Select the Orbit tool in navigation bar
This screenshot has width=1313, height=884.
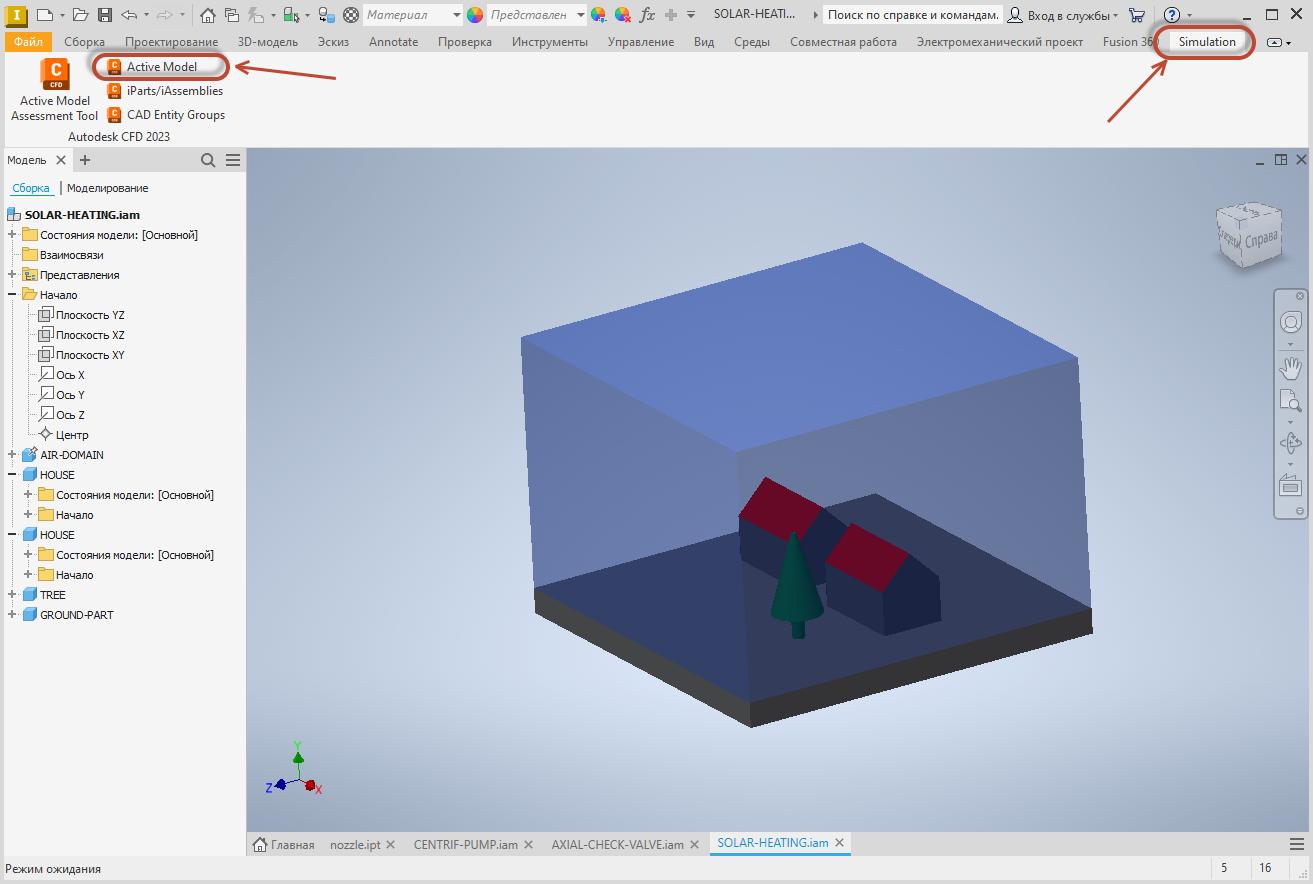(x=1291, y=442)
